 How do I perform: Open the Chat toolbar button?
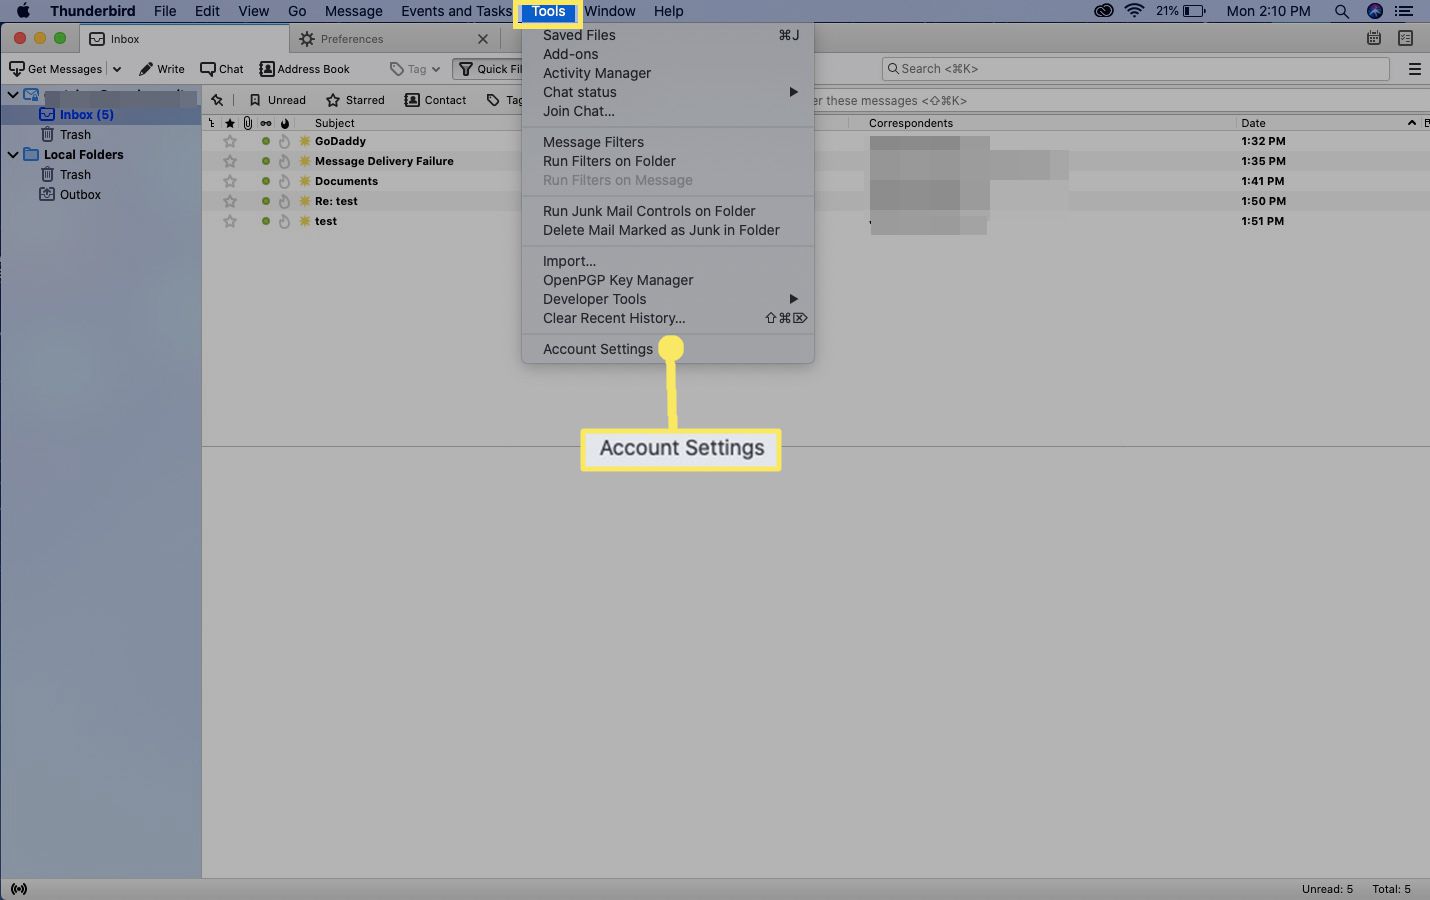tap(222, 69)
